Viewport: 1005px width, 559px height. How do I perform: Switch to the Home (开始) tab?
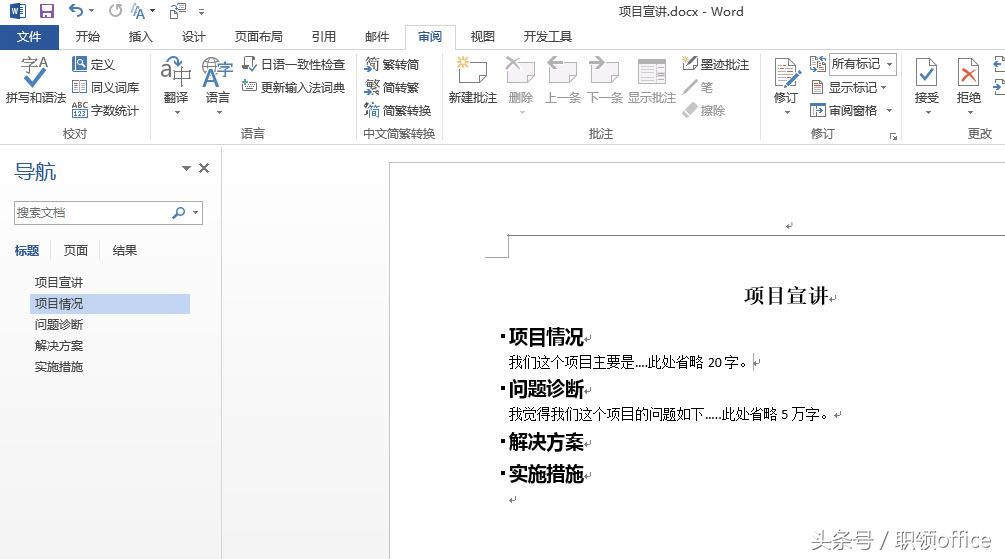[x=87, y=37]
